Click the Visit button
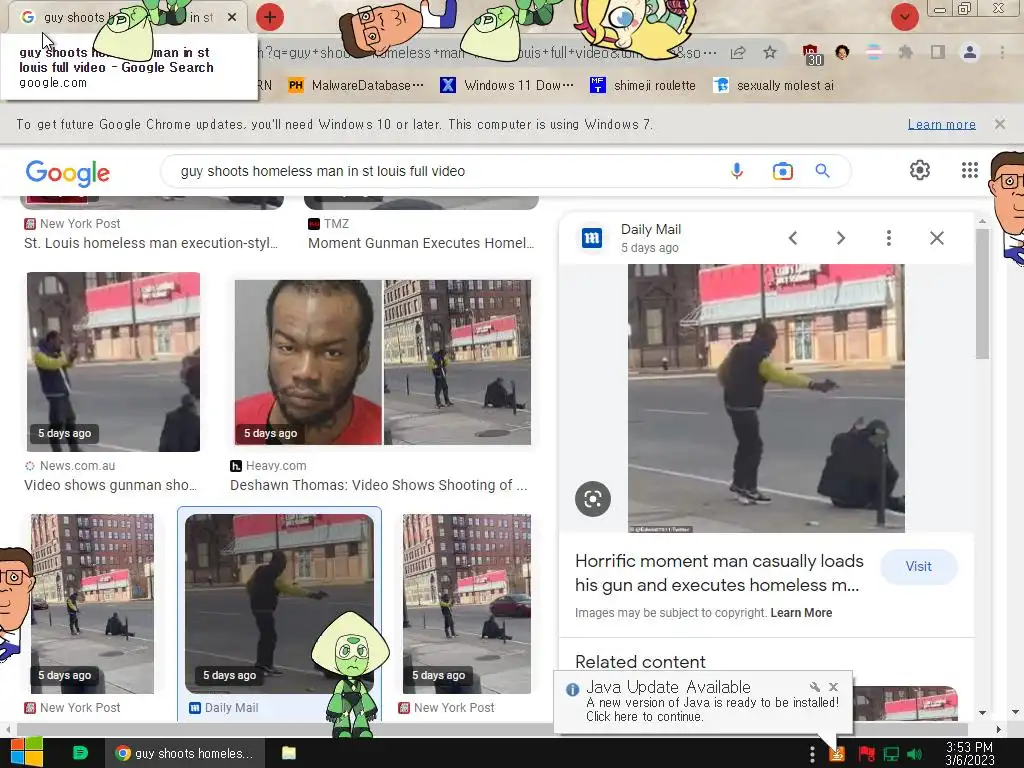The image size is (1024, 768). [918, 567]
